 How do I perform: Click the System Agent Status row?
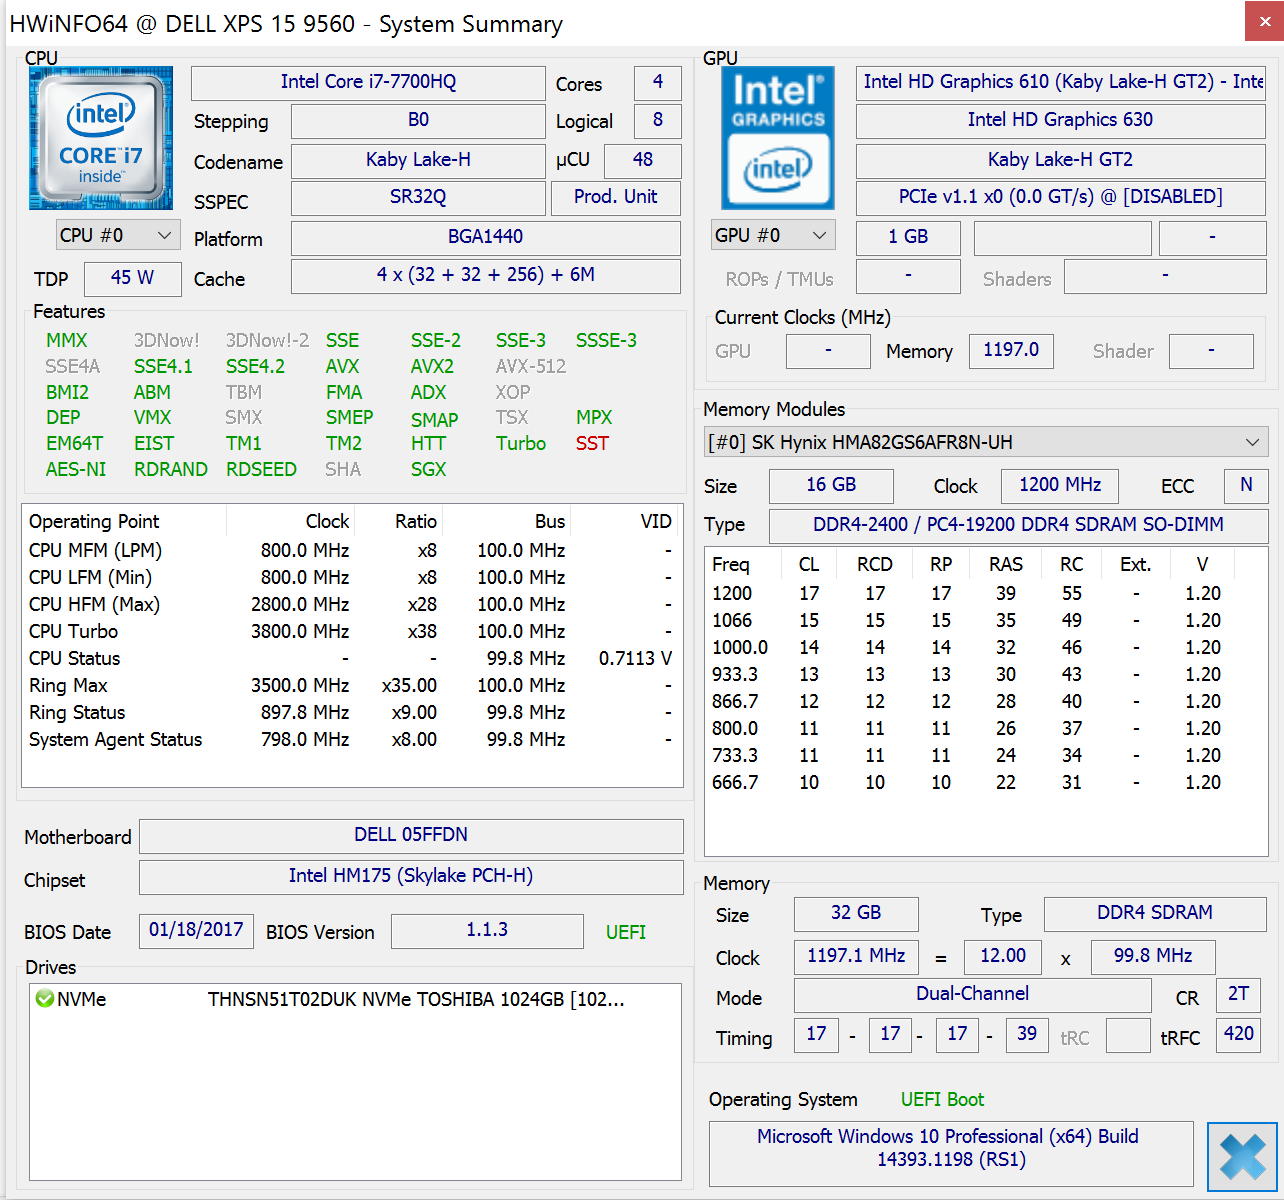click(351, 739)
